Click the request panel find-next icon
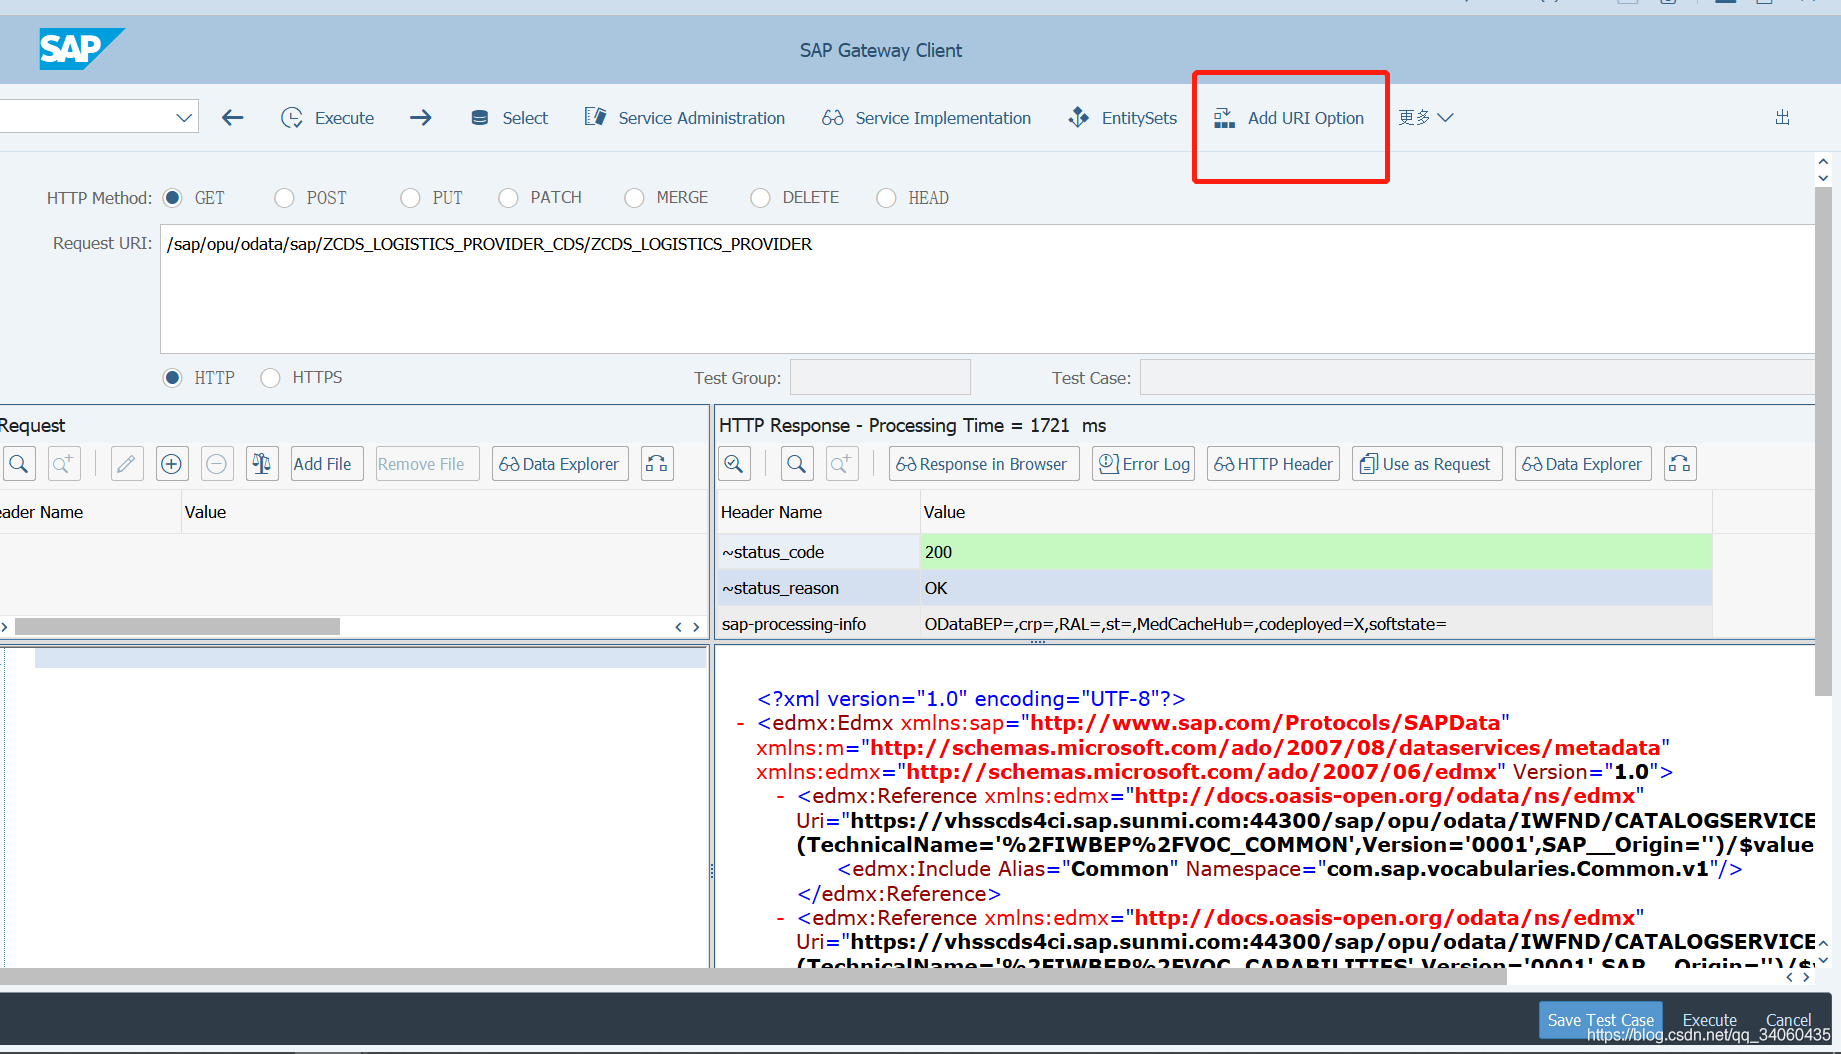Viewport: 1841px width, 1054px height. 64,464
